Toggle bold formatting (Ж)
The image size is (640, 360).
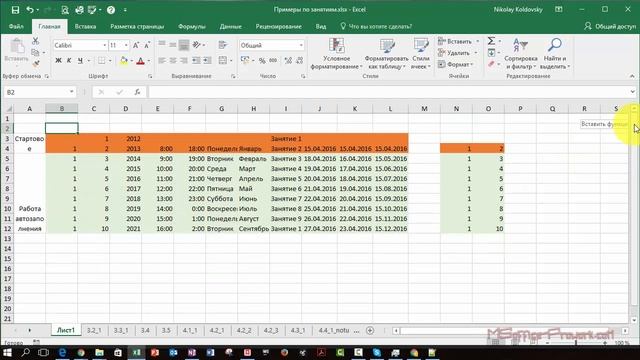[58, 61]
